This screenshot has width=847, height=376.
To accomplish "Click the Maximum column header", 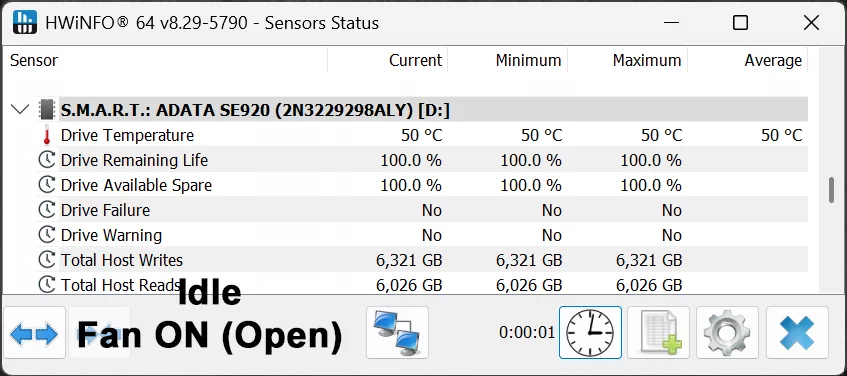I will point(647,60).
